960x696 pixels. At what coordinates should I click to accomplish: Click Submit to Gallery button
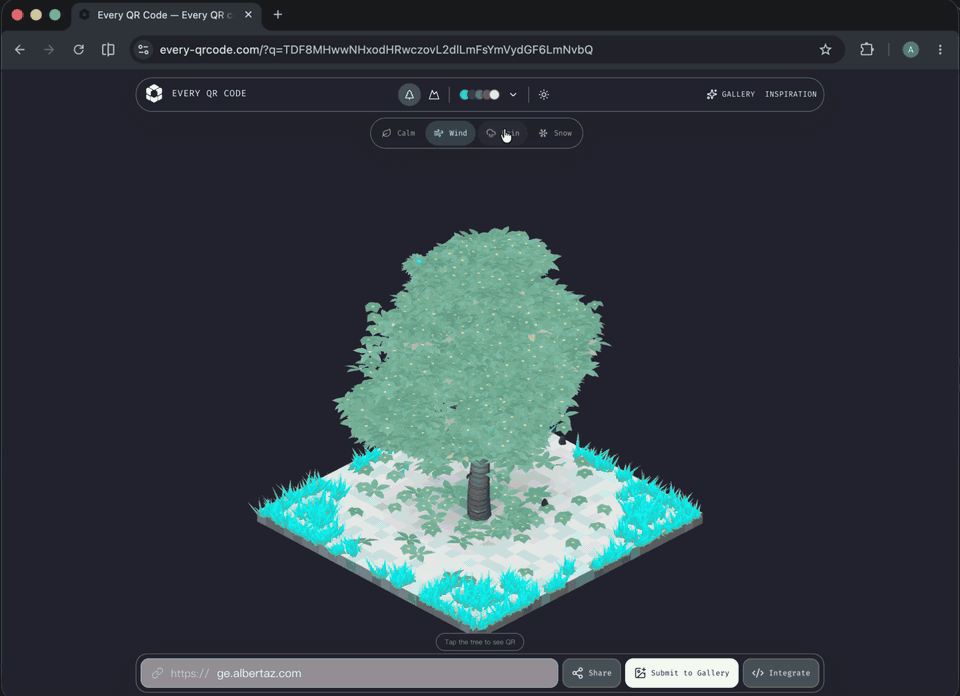(x=681, y=673)
